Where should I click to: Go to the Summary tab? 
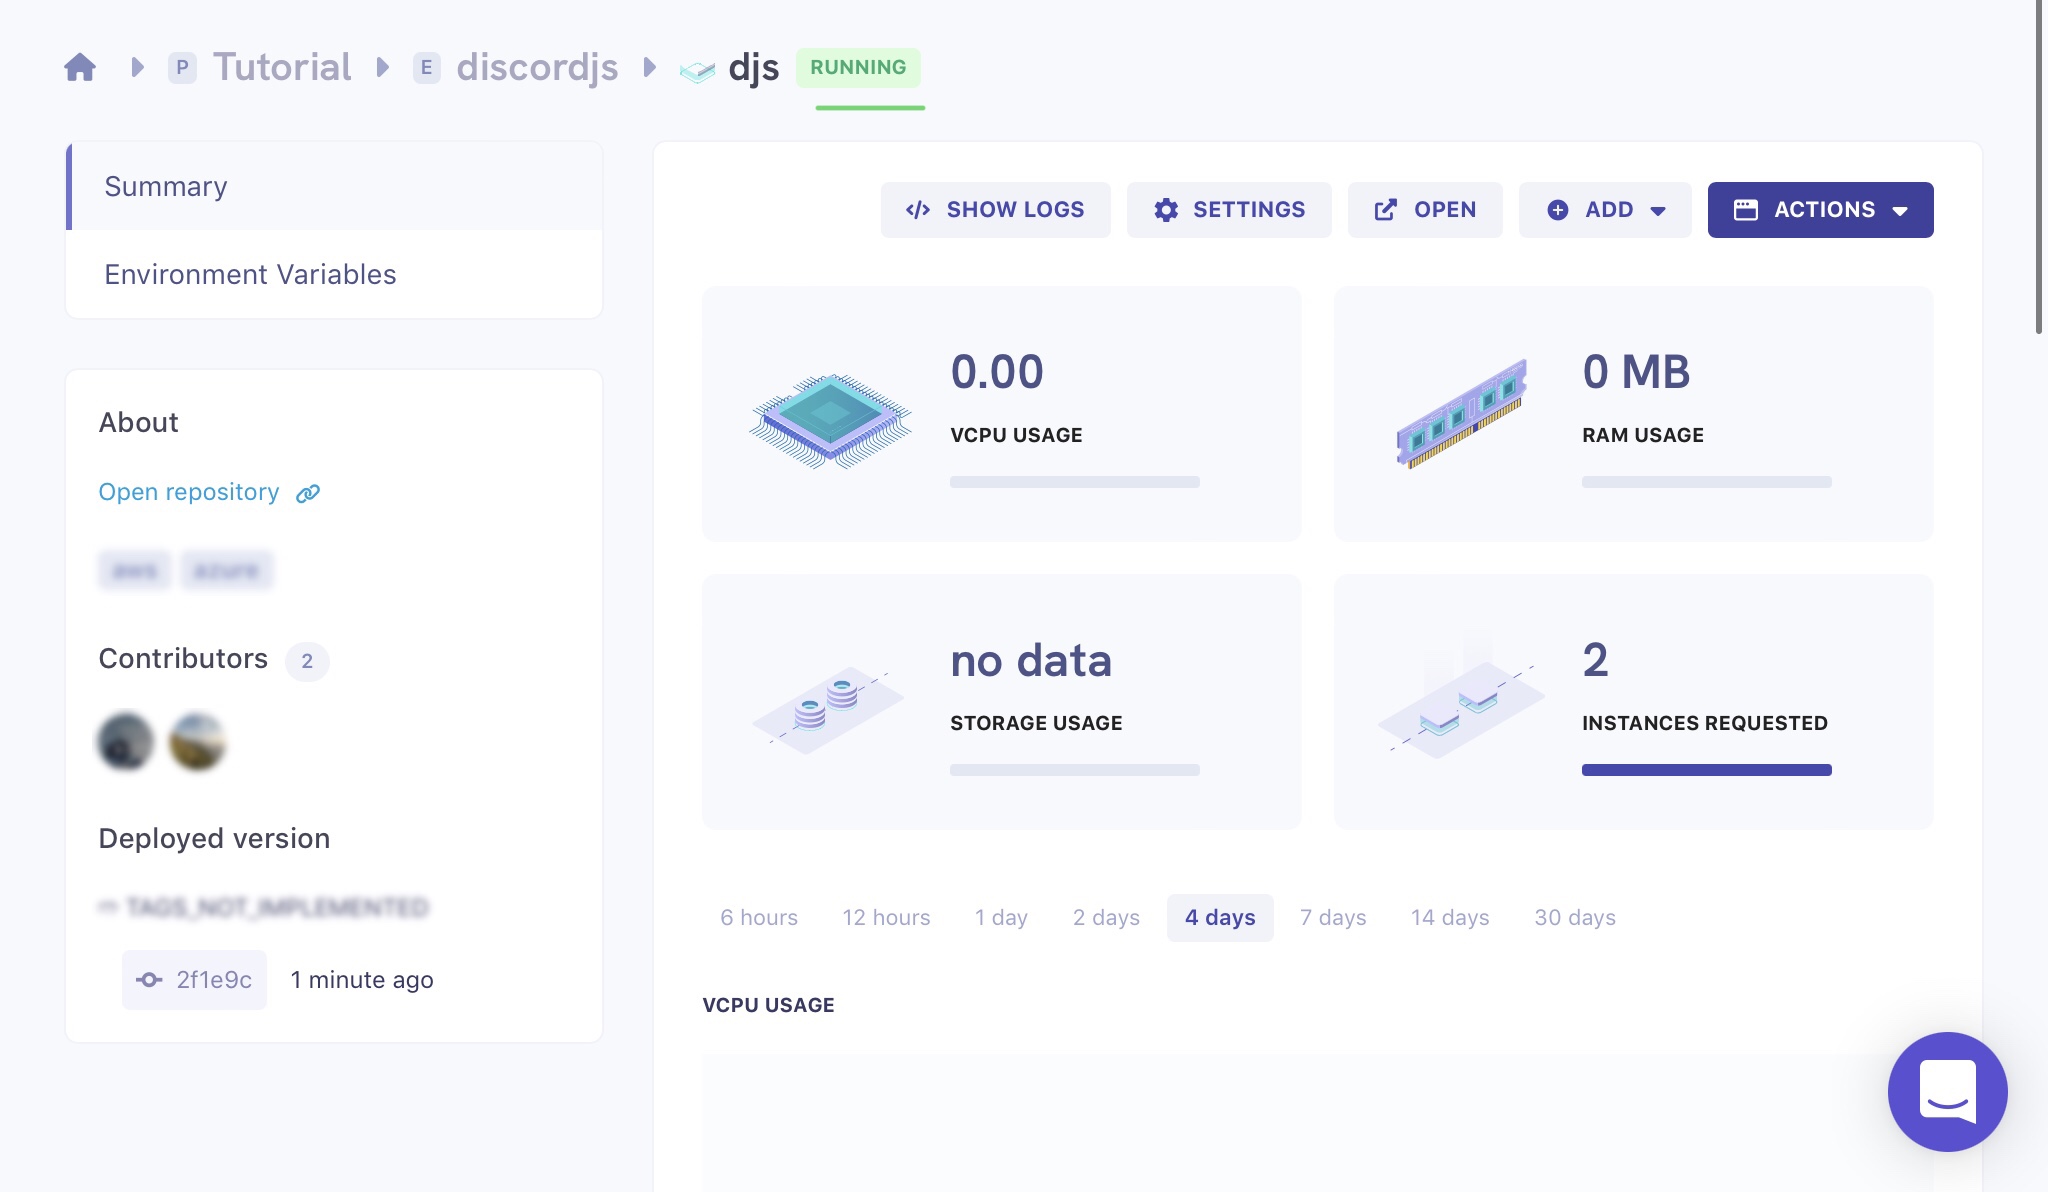point(166,187)
